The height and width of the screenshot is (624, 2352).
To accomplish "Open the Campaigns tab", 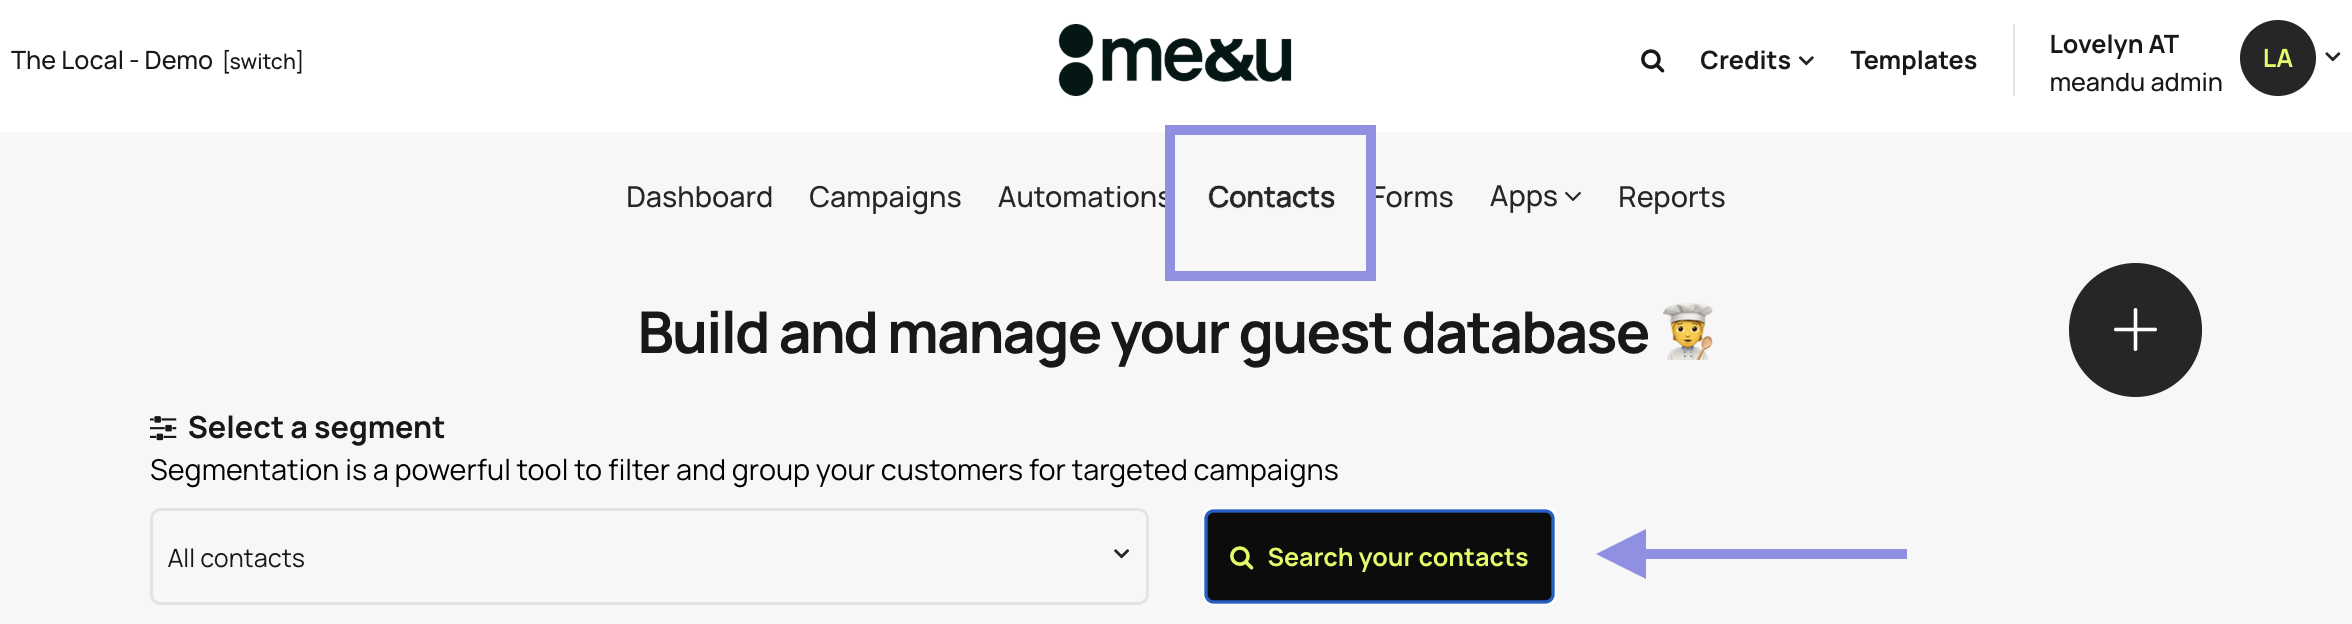I will [x=884, y=197].
